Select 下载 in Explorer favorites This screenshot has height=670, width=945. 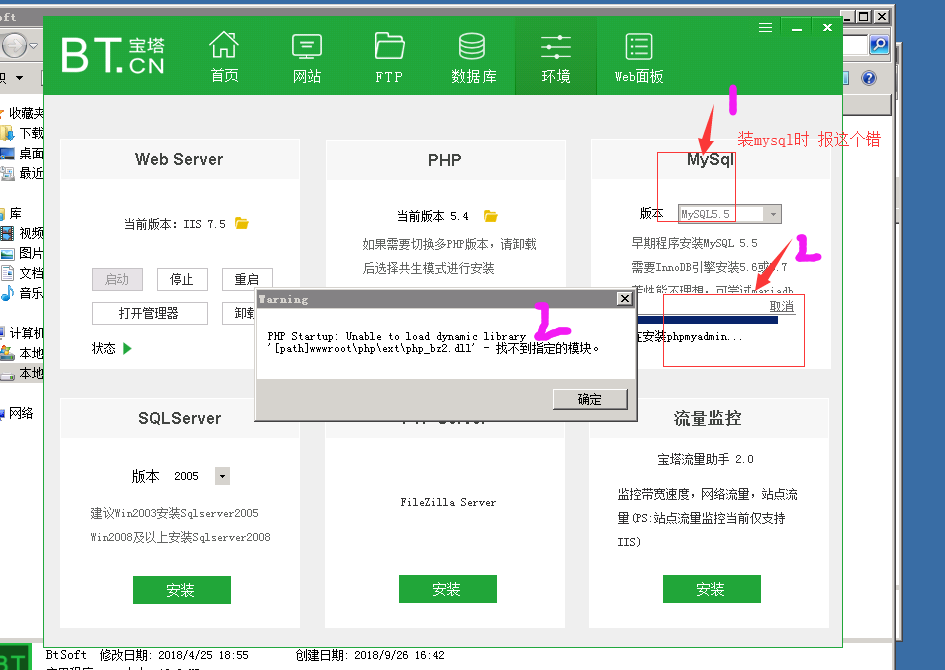[23, 133]
